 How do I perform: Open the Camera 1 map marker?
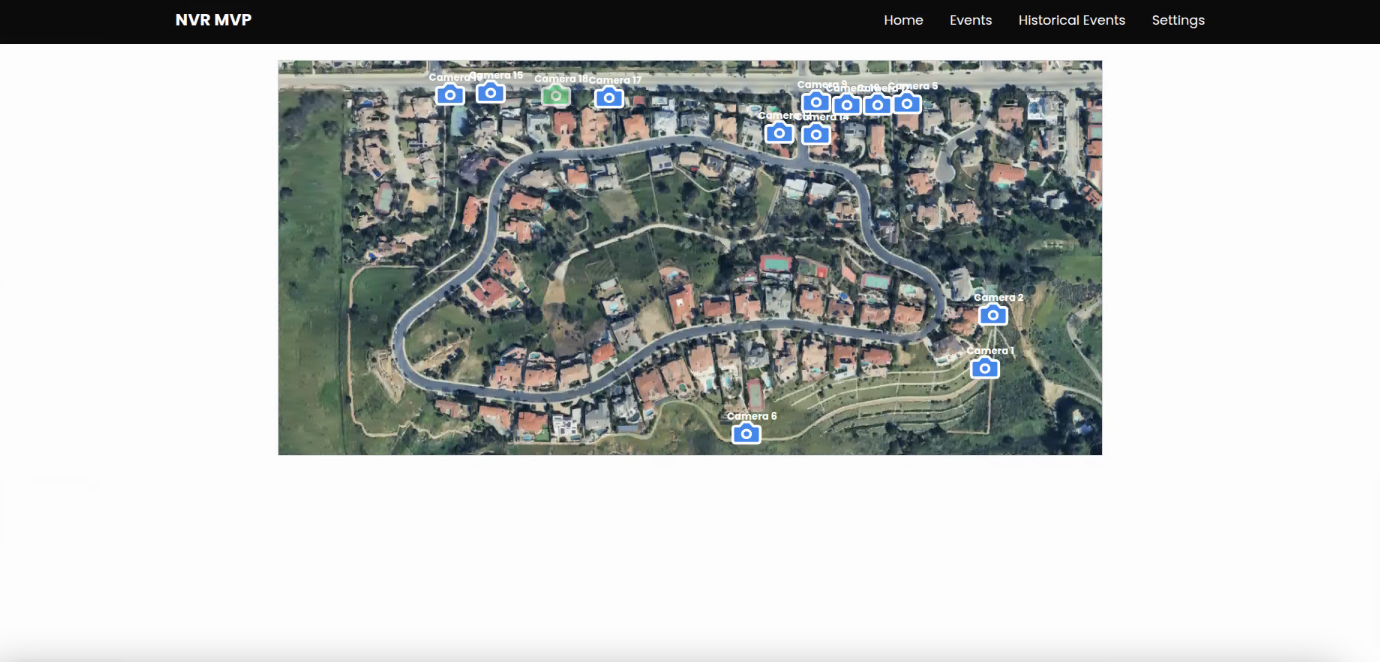[x=985, y=368]
